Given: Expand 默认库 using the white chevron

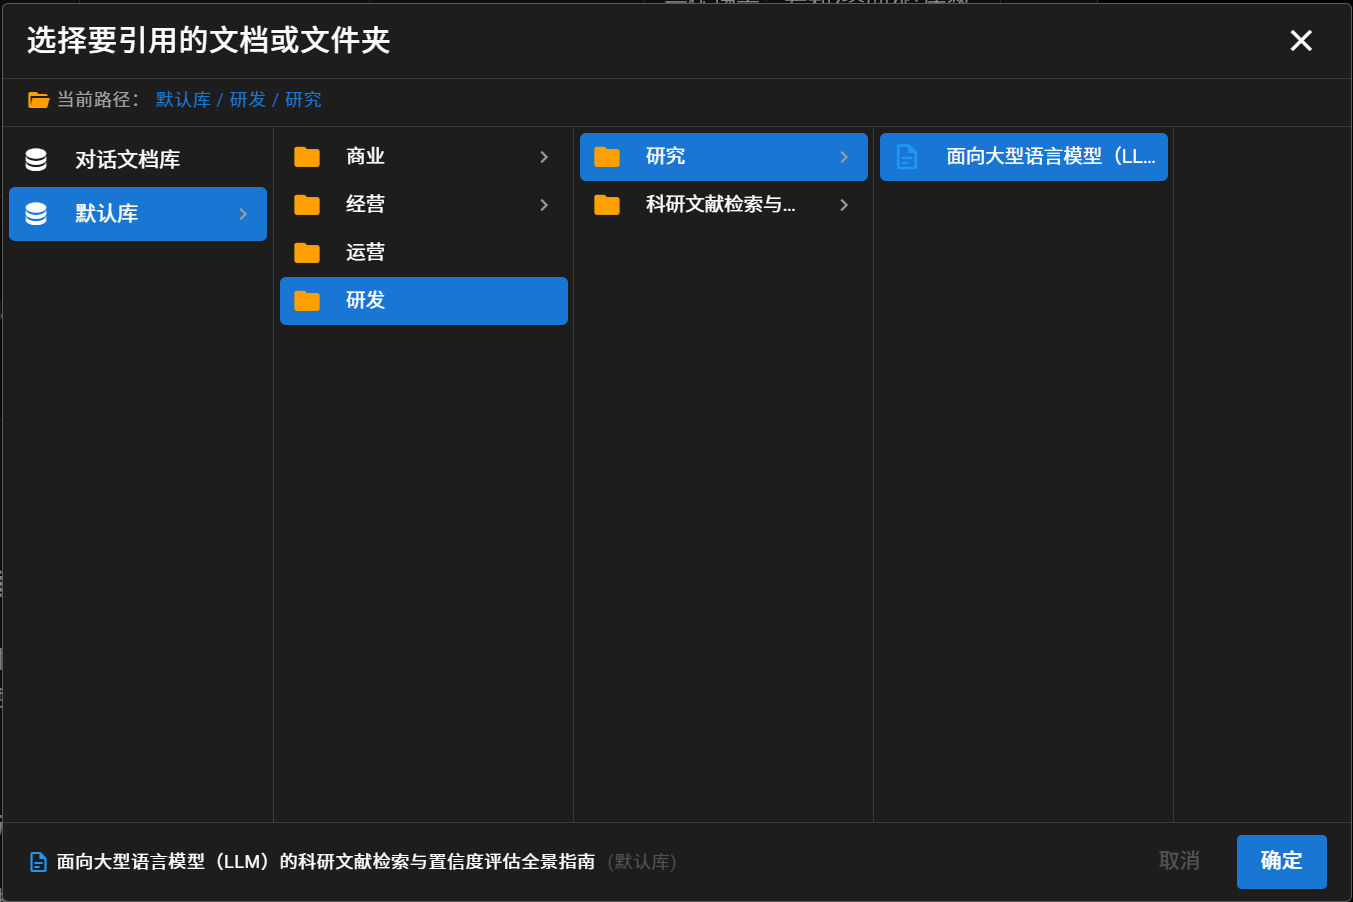Looking at the screenshot, I should tap(243, 214).
